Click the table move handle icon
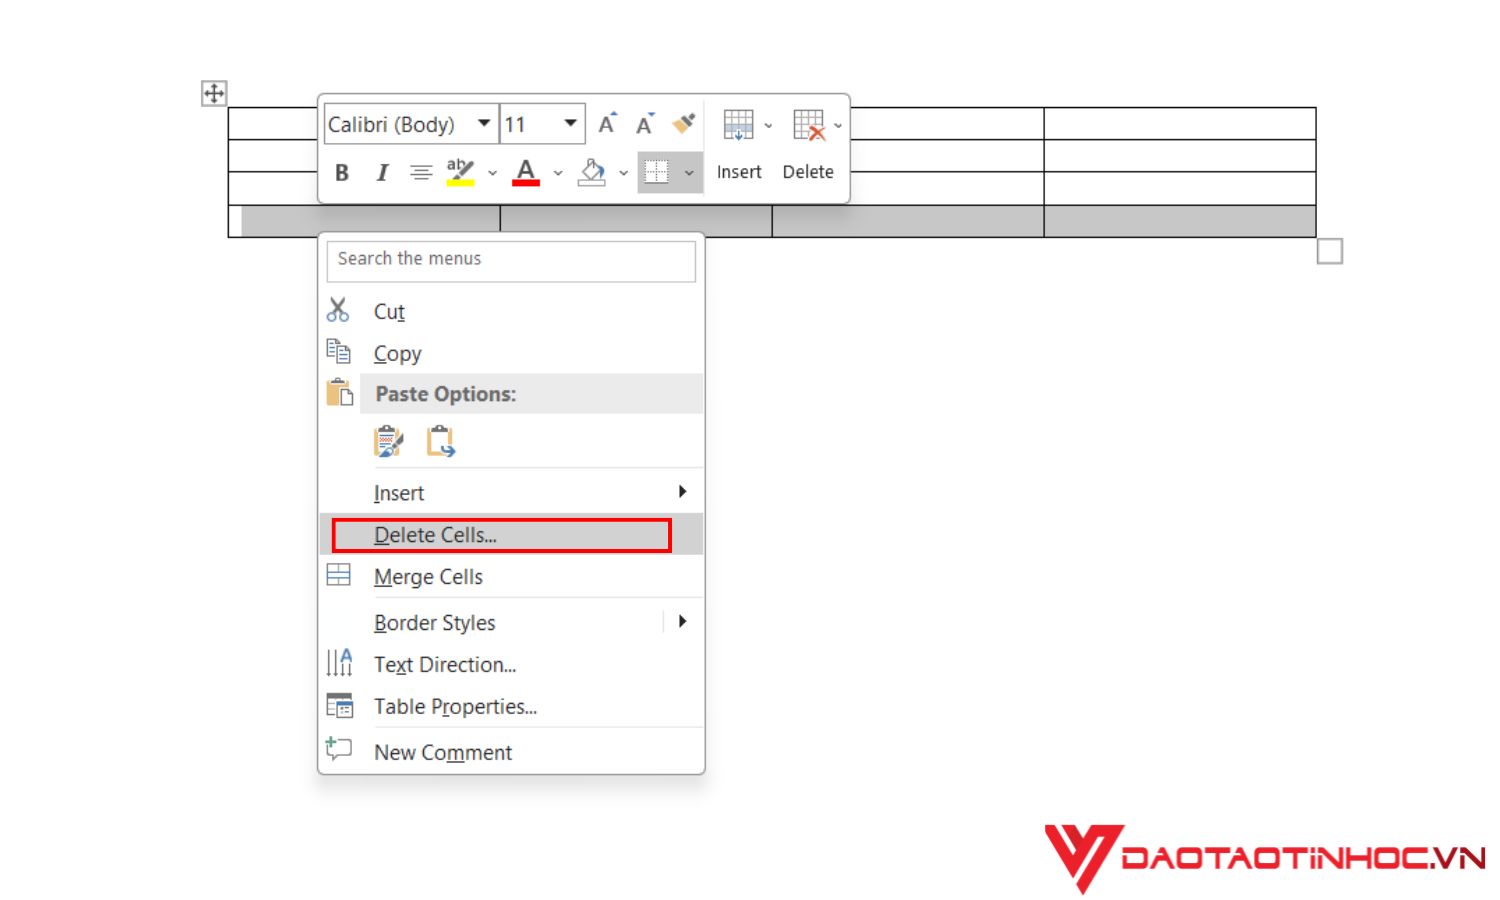The image size is (1500, 900). coord(214,94)
